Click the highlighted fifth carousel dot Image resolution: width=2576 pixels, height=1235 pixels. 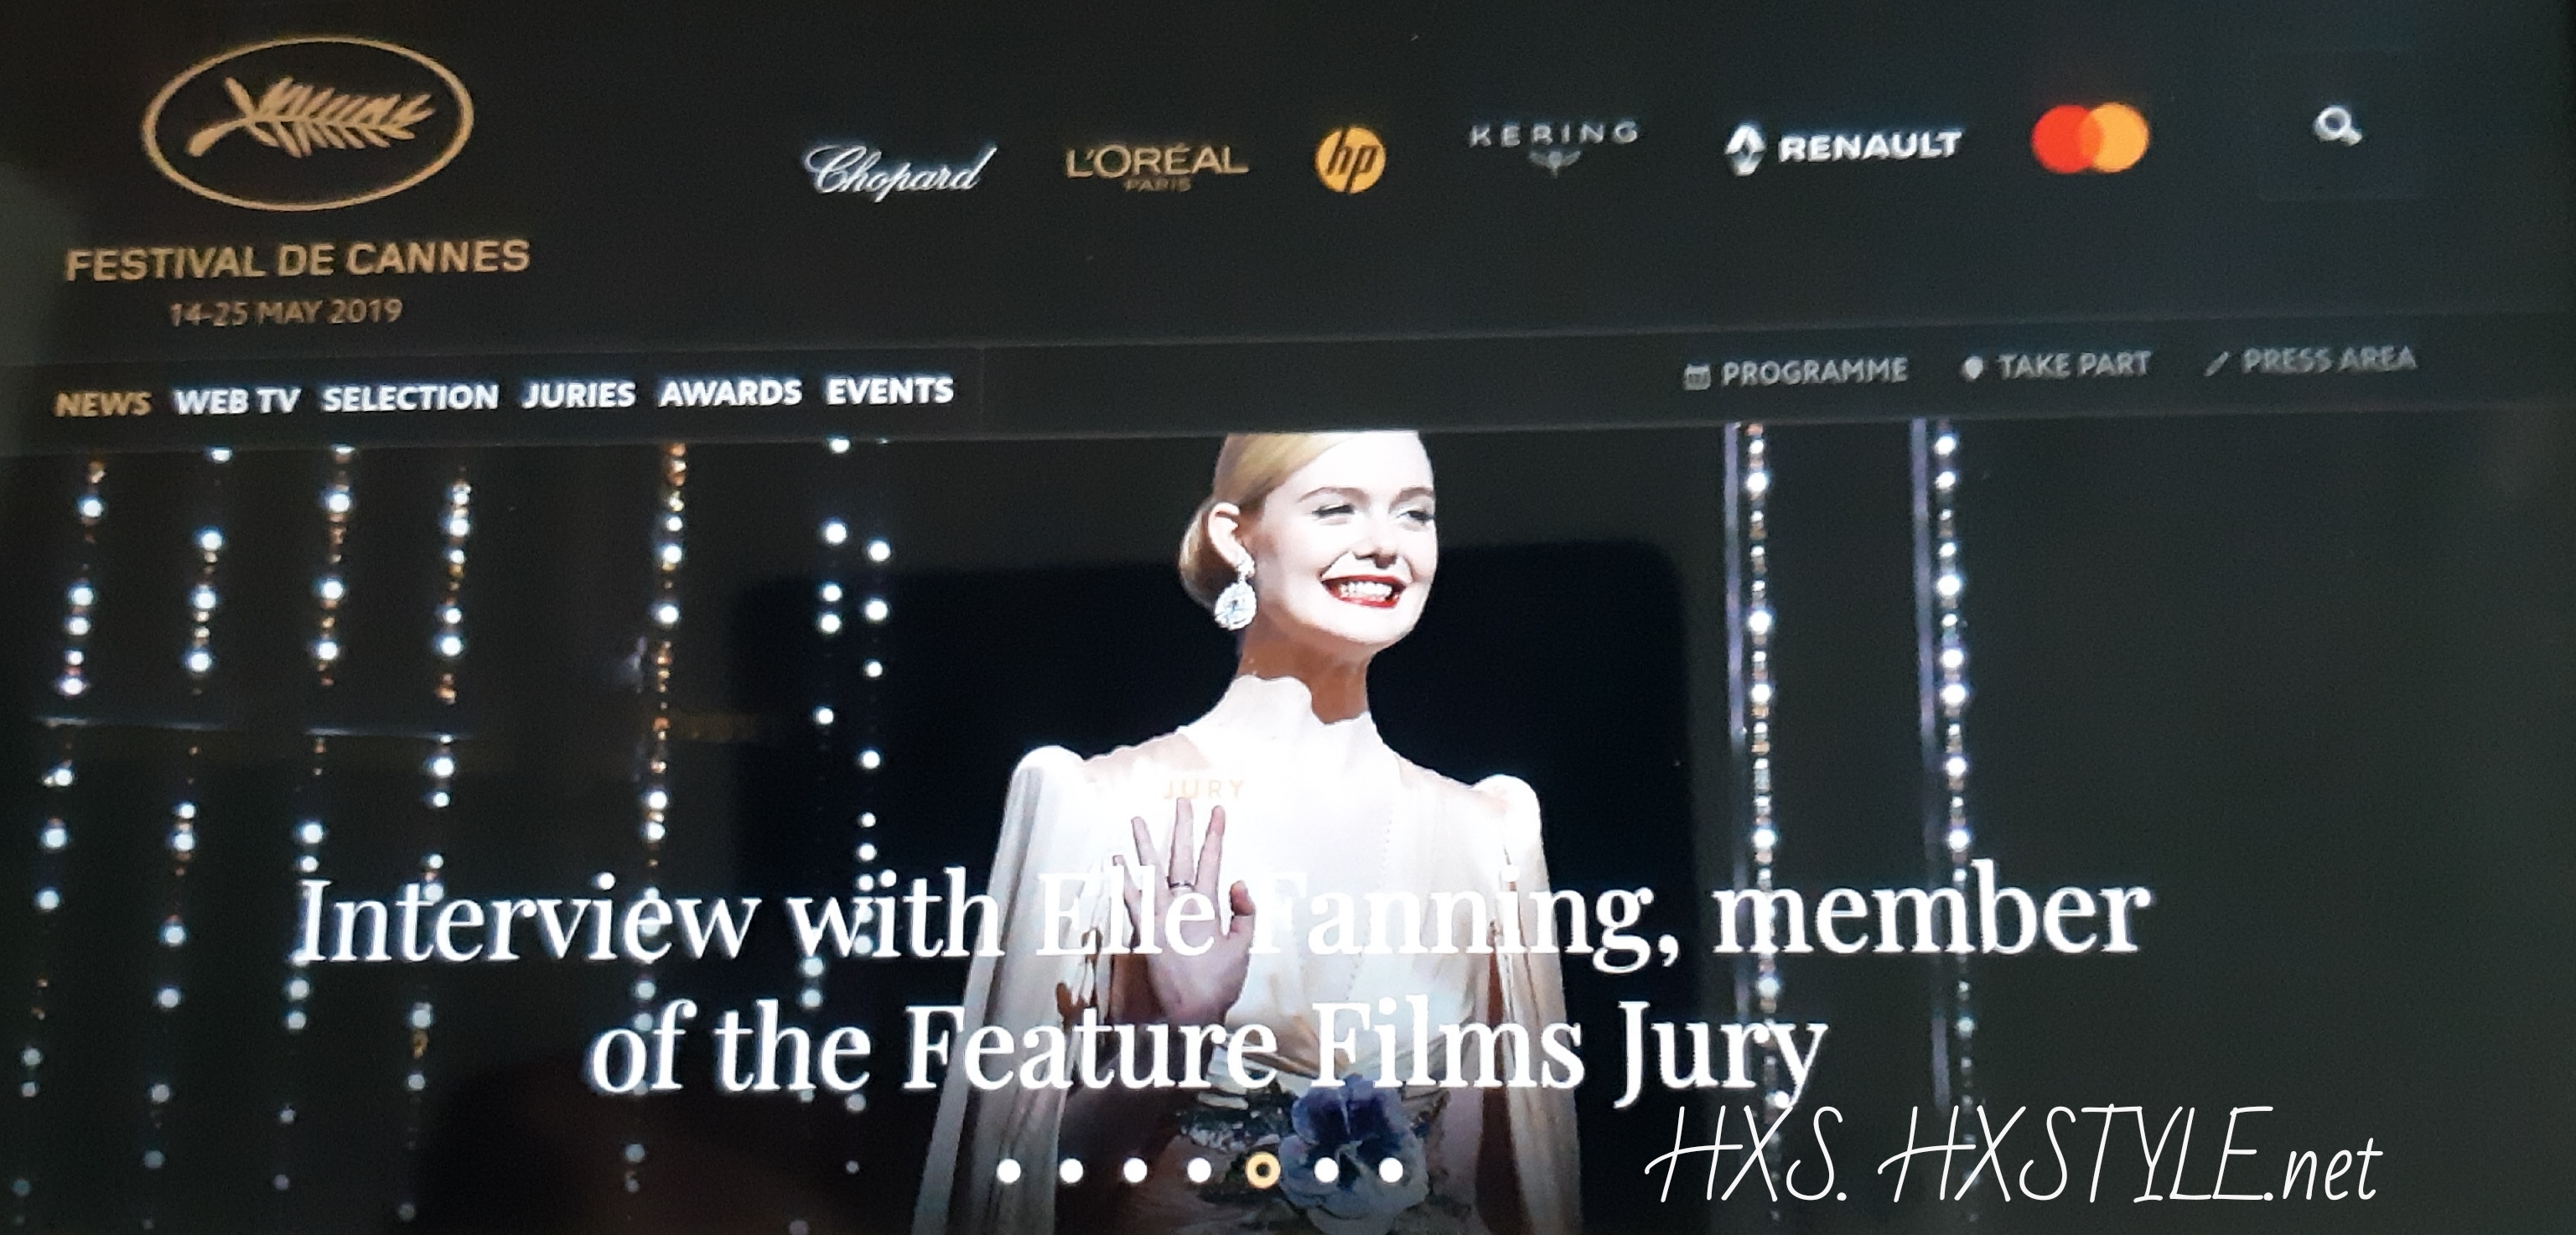pyautogui.click(x=1264, y=1169)
